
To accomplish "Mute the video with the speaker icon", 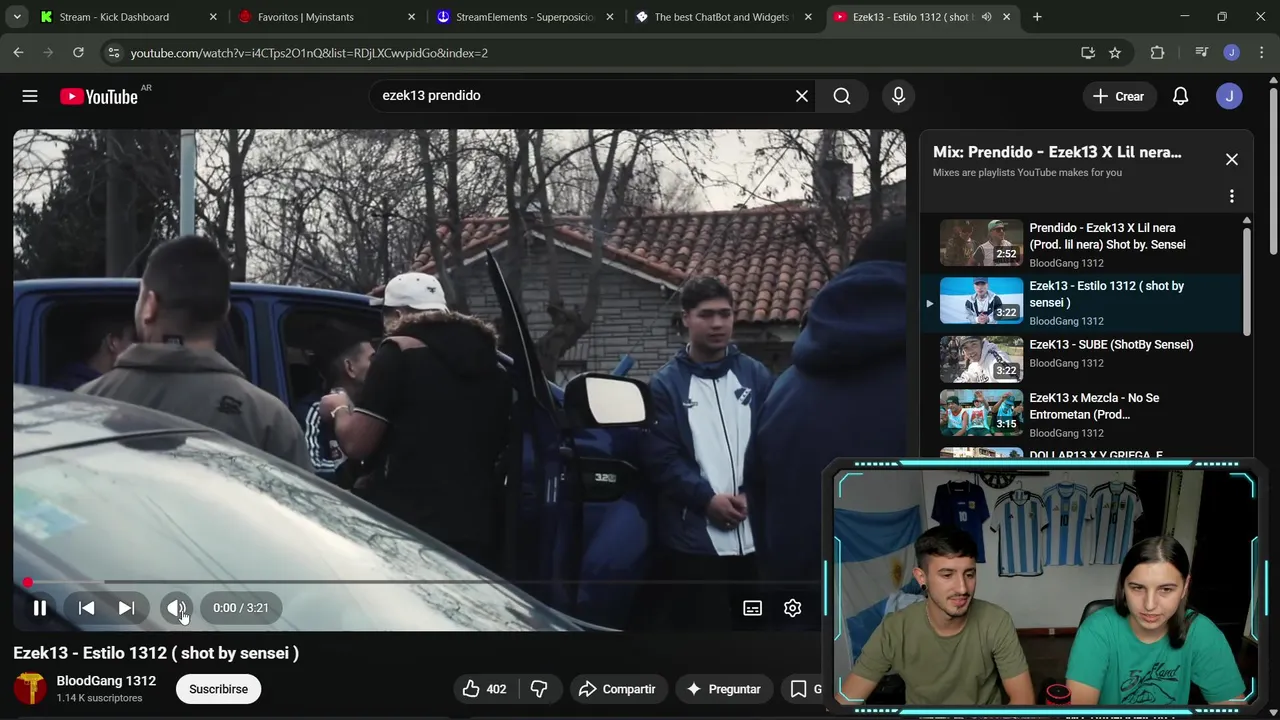I will [x=177, y=608].
